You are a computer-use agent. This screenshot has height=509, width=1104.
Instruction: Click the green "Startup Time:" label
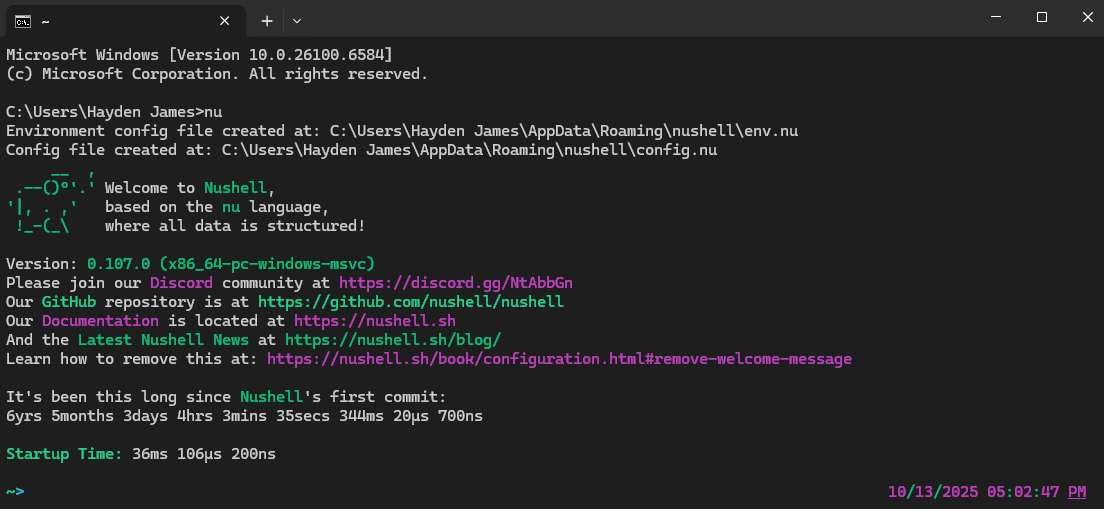click(64, 455)
